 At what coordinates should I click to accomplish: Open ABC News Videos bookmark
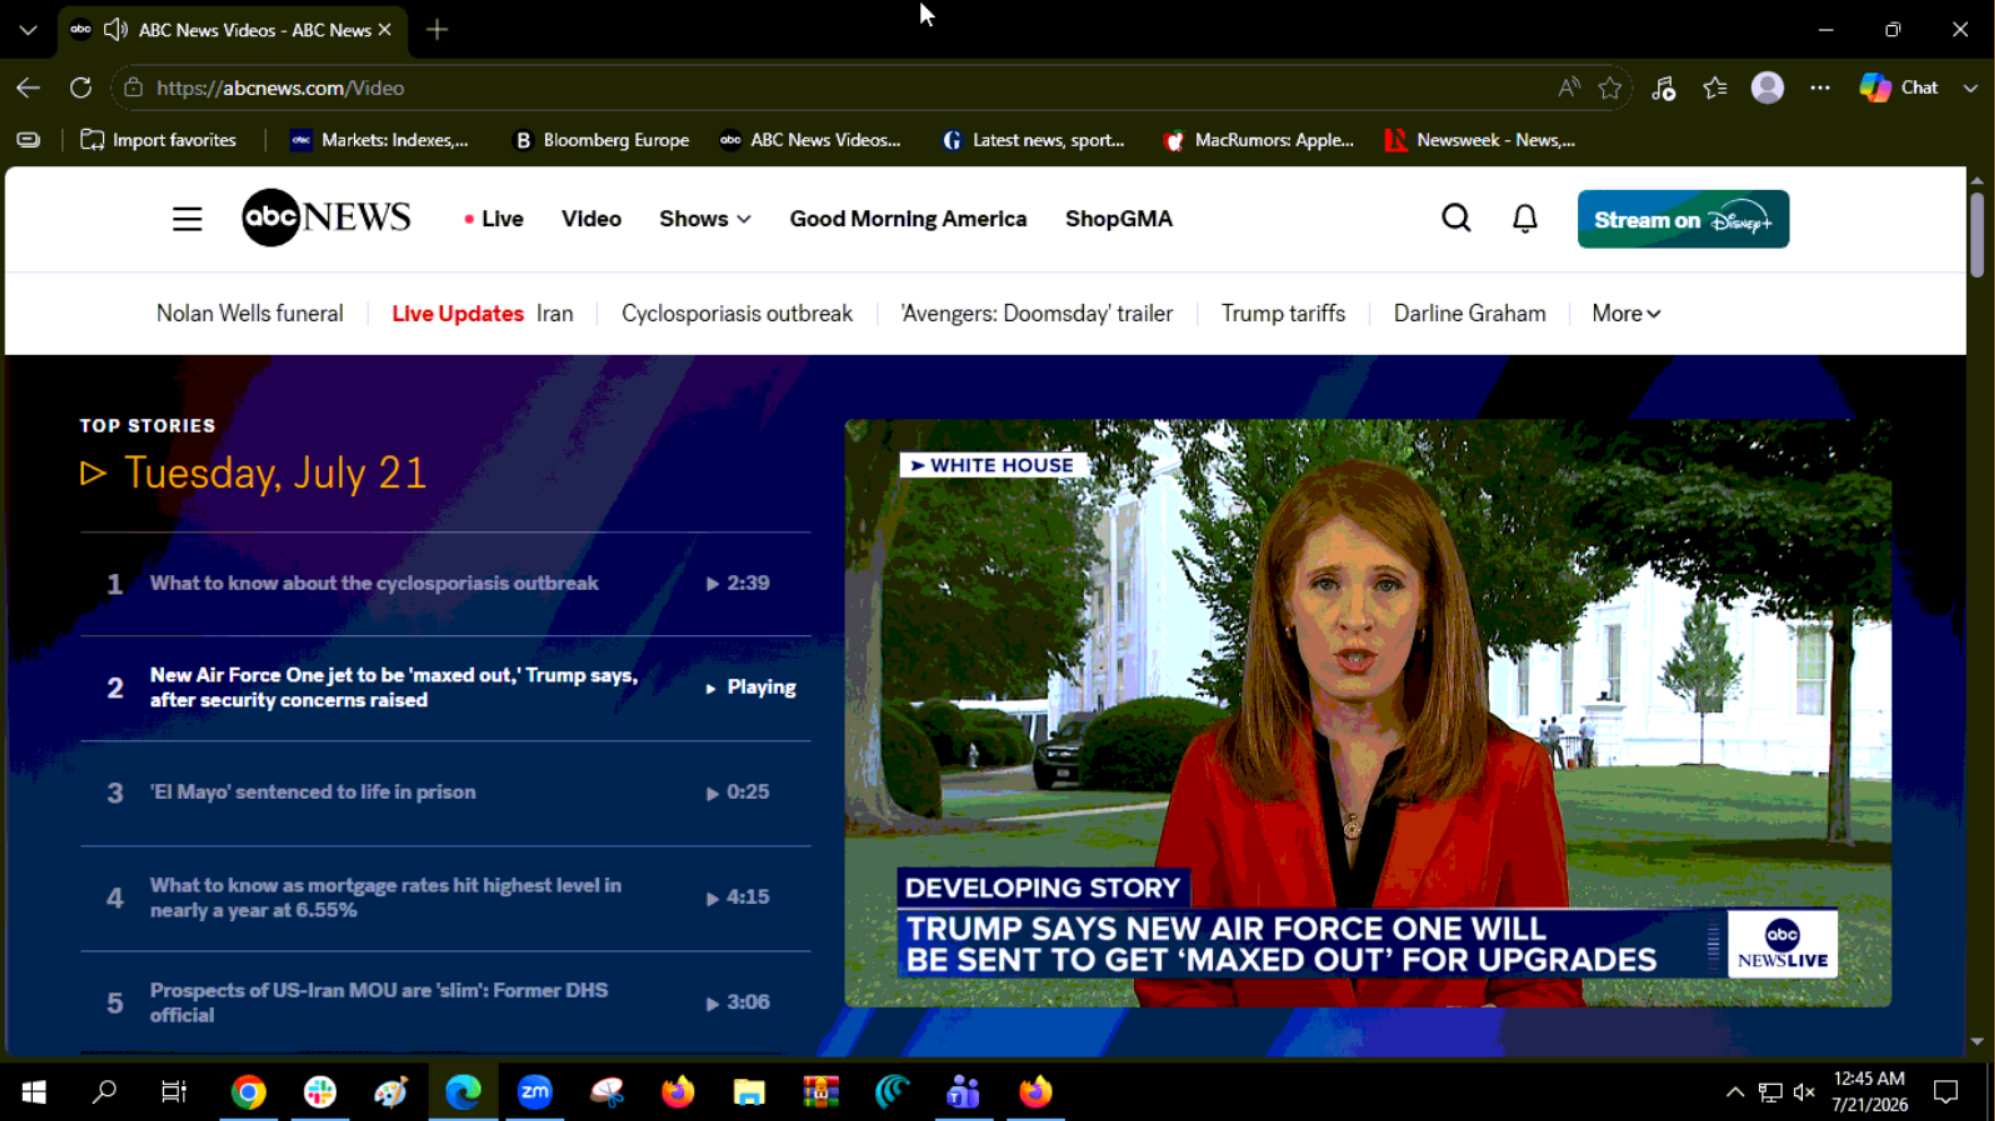pos(811,140)
